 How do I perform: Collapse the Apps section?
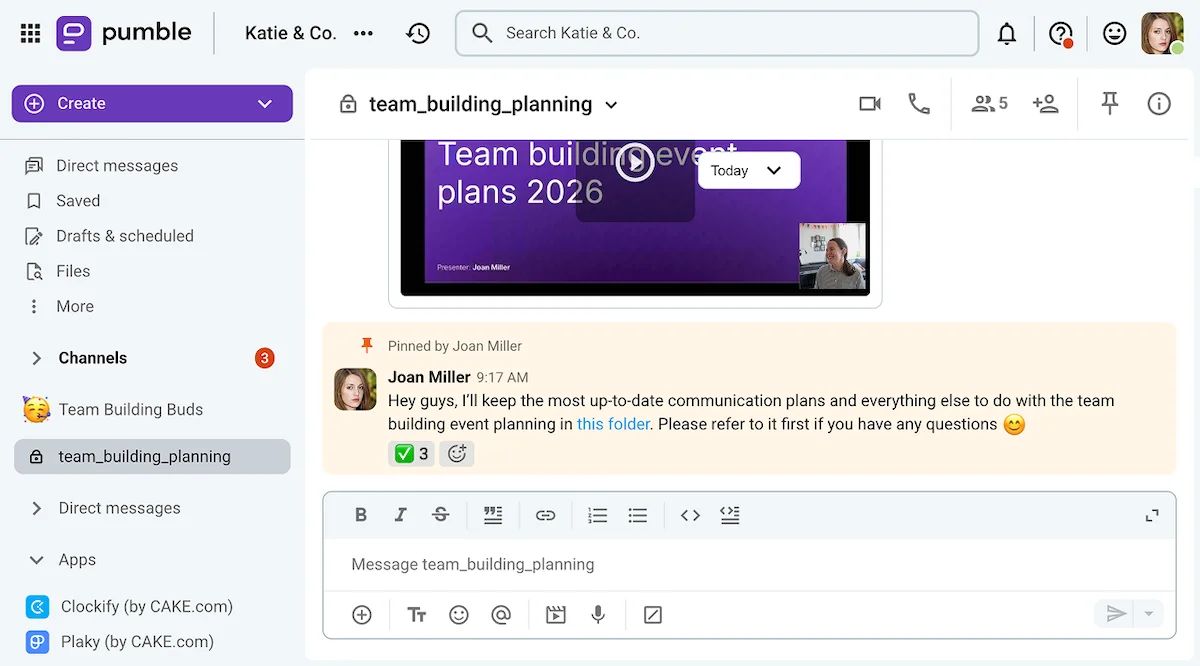(x=37, y=560)
